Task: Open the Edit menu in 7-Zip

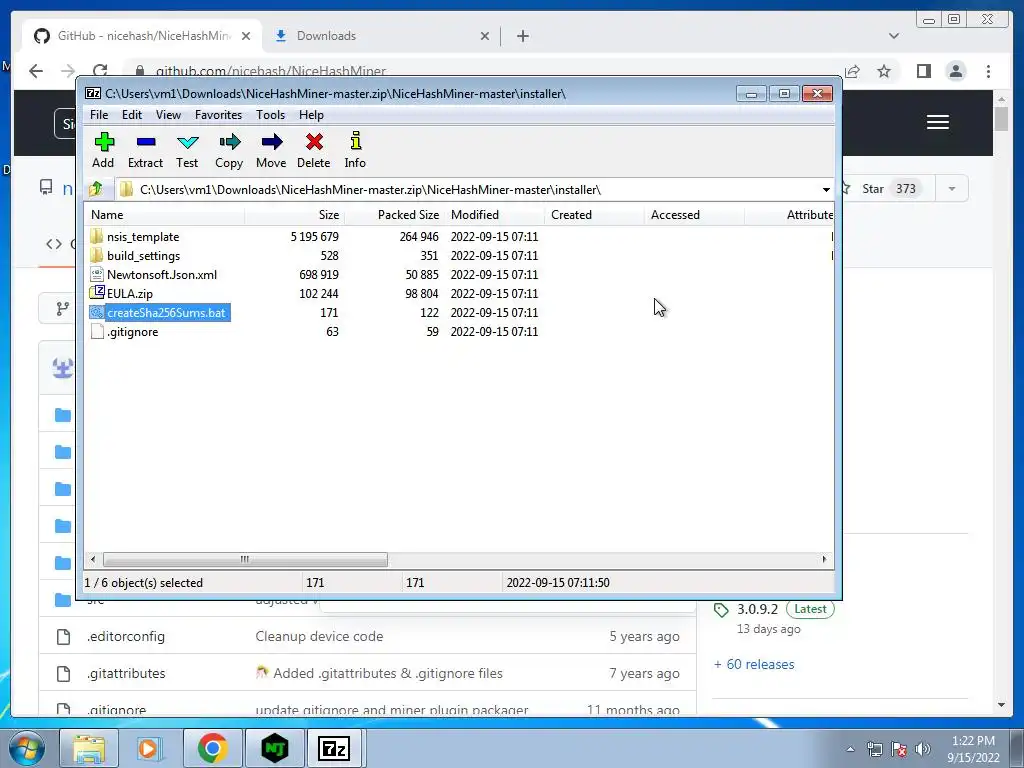Action: coord(131,115)
